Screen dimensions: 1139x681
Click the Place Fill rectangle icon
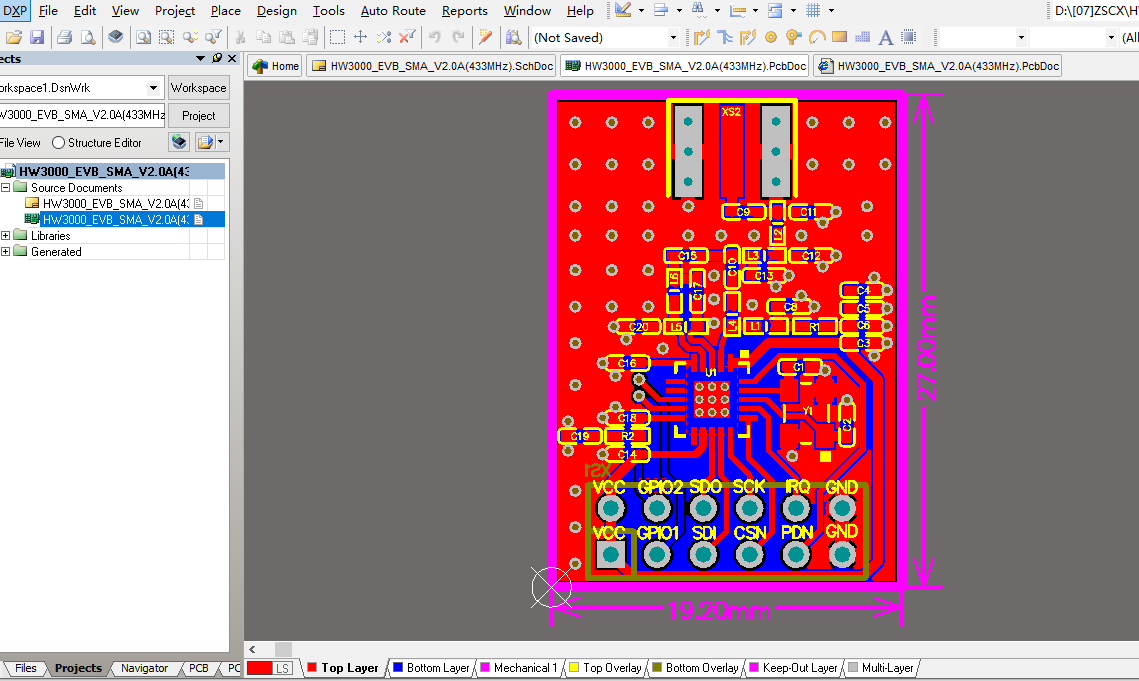pyautogui.click(x=840, y=37)
